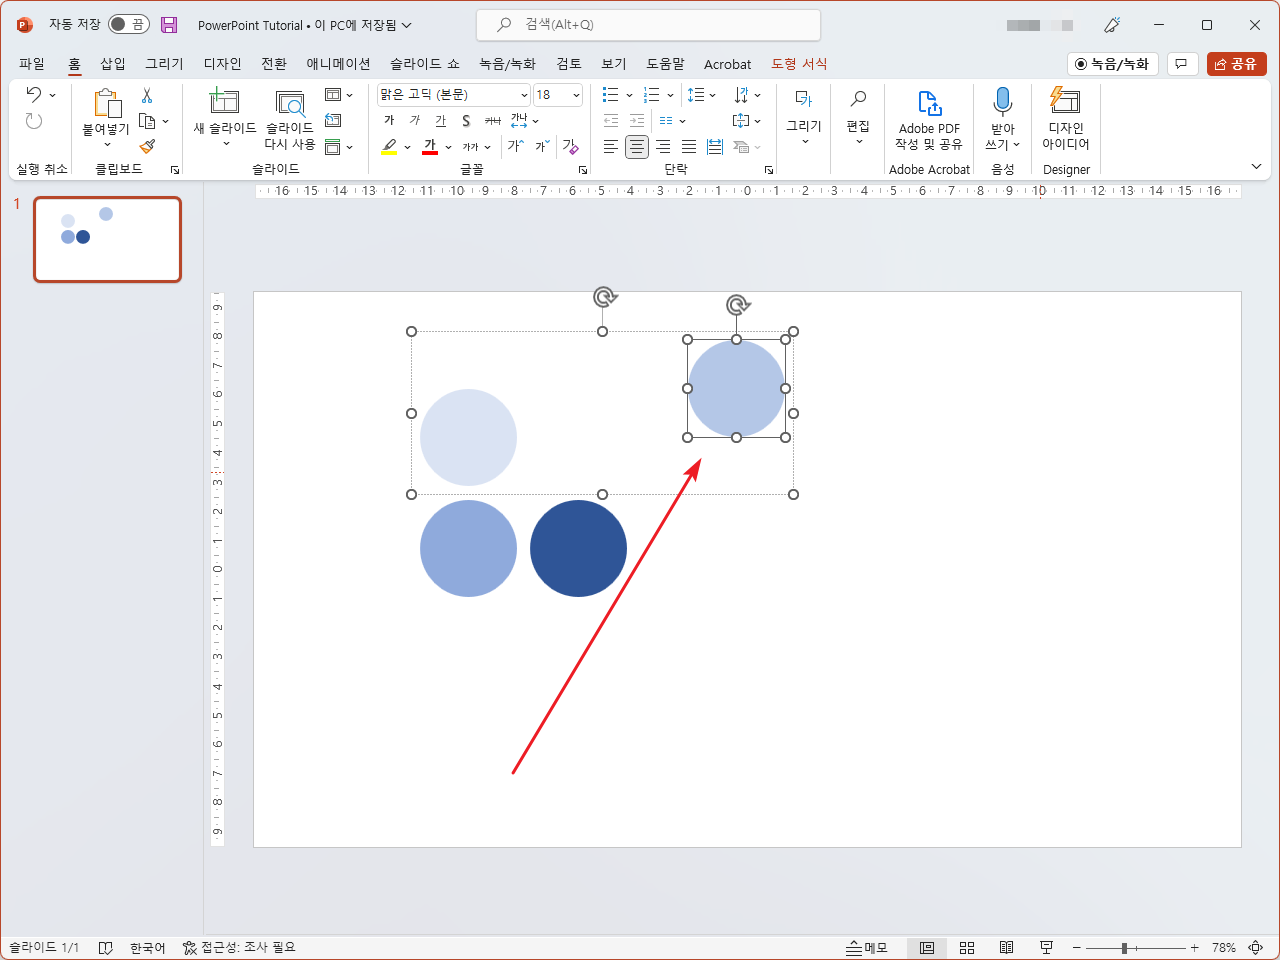Screen dimensions: 1280x960
Task: Align text left in 단락 group
Action: click(611, 147)
